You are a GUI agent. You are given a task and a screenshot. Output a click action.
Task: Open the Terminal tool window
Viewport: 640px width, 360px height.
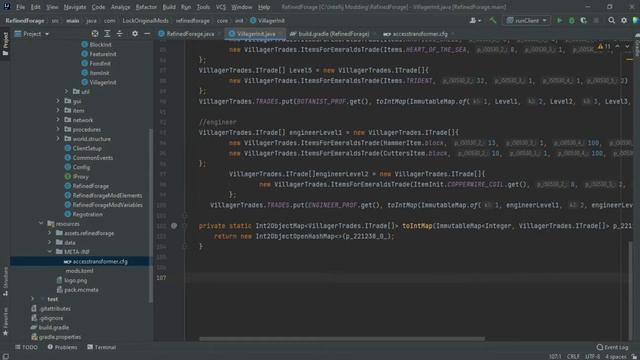[102, 347]
